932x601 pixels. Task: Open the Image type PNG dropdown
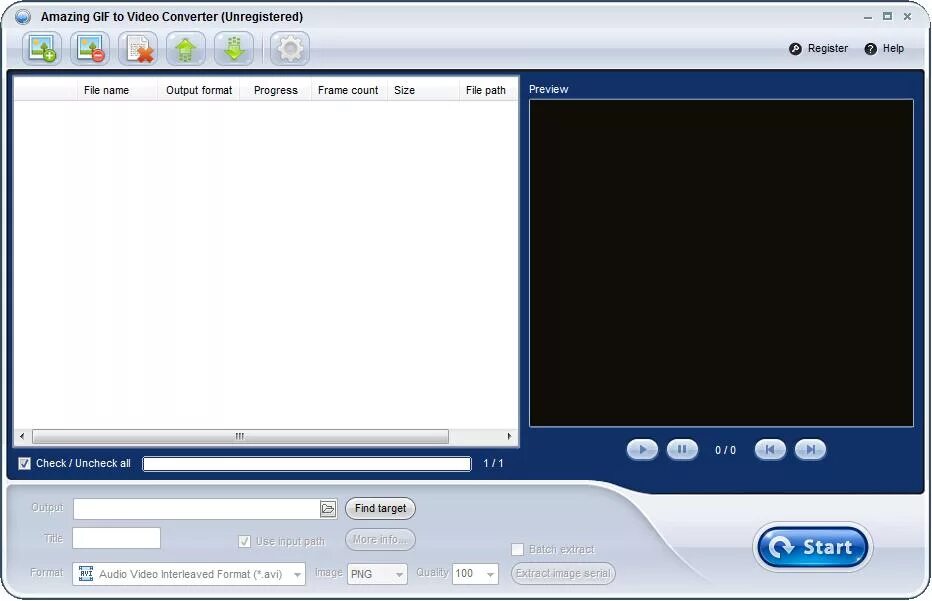(x=377, y=574)
